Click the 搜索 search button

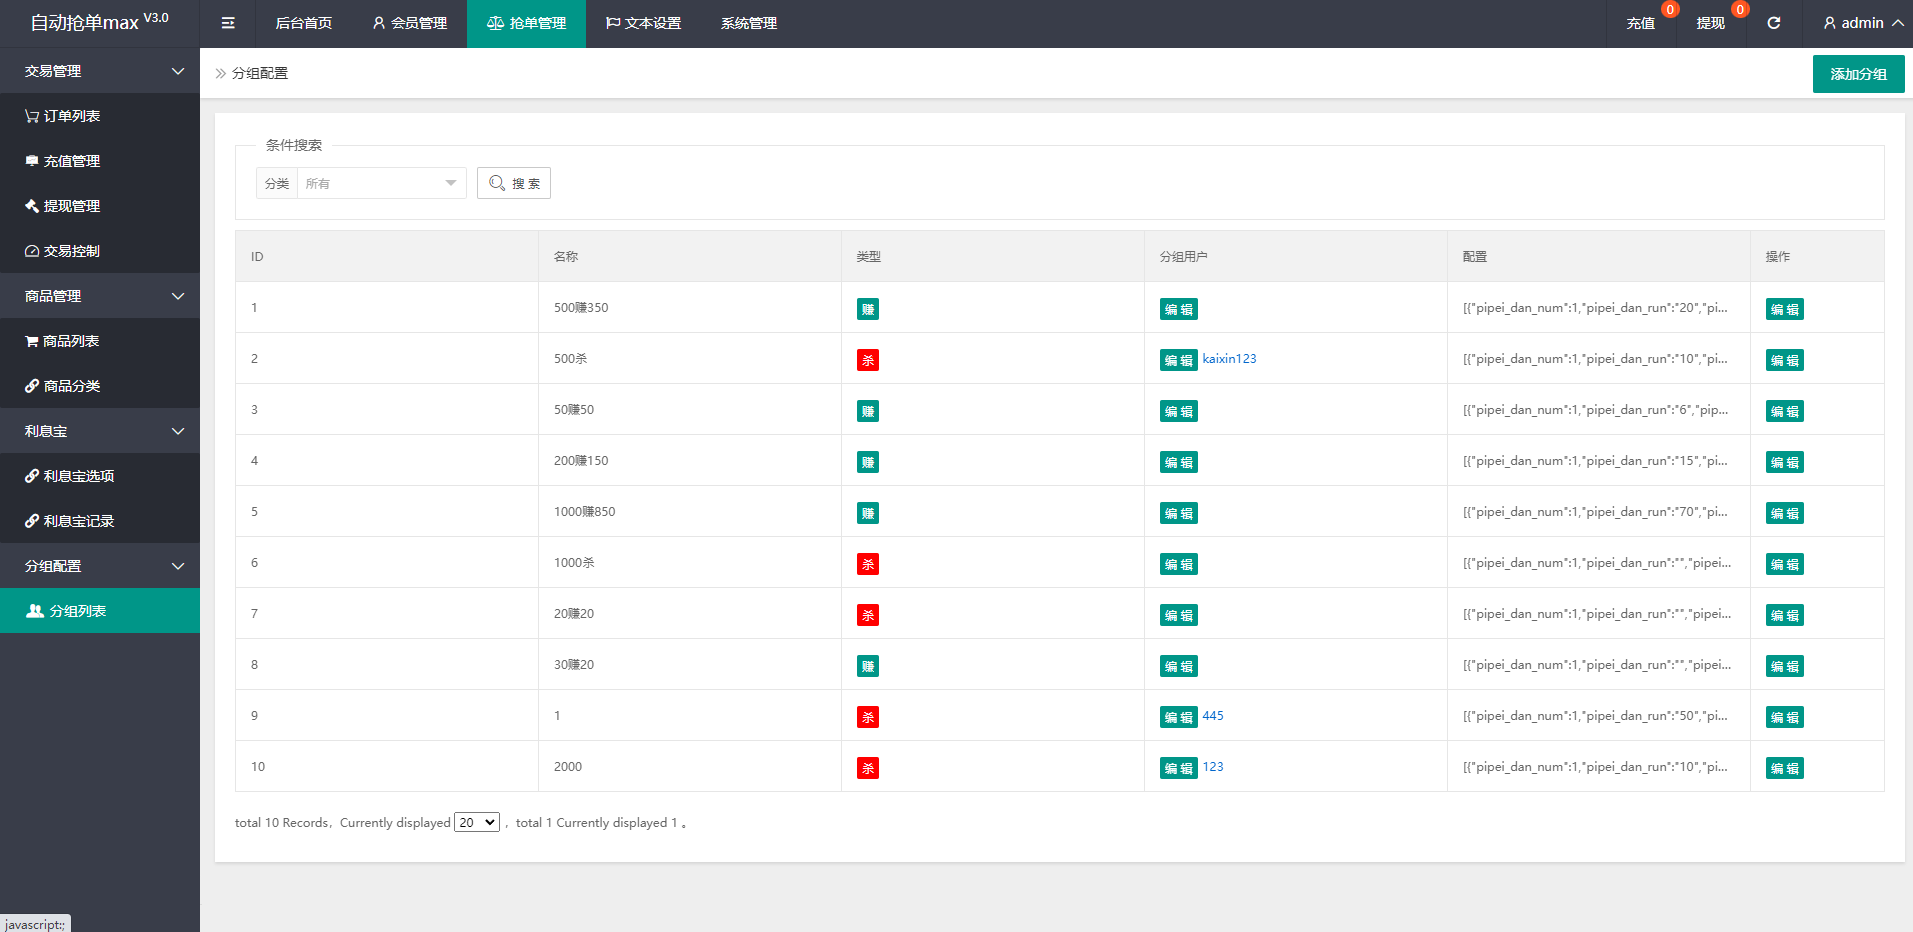[x=514, y=183]
